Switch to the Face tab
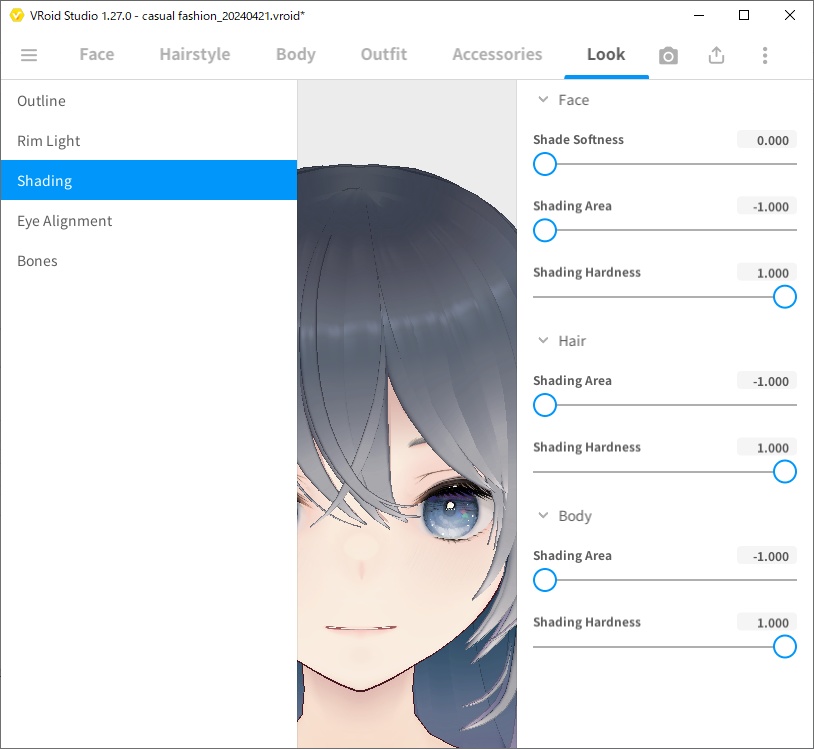This screenshot has width=814, height=749. tap(96, 55)
